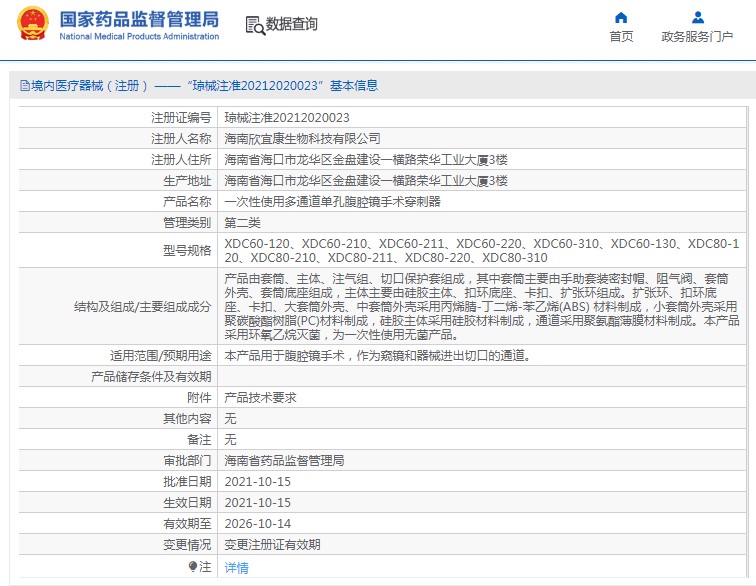Click 第二类 management category value
The image size is (756, 586).
243,223
